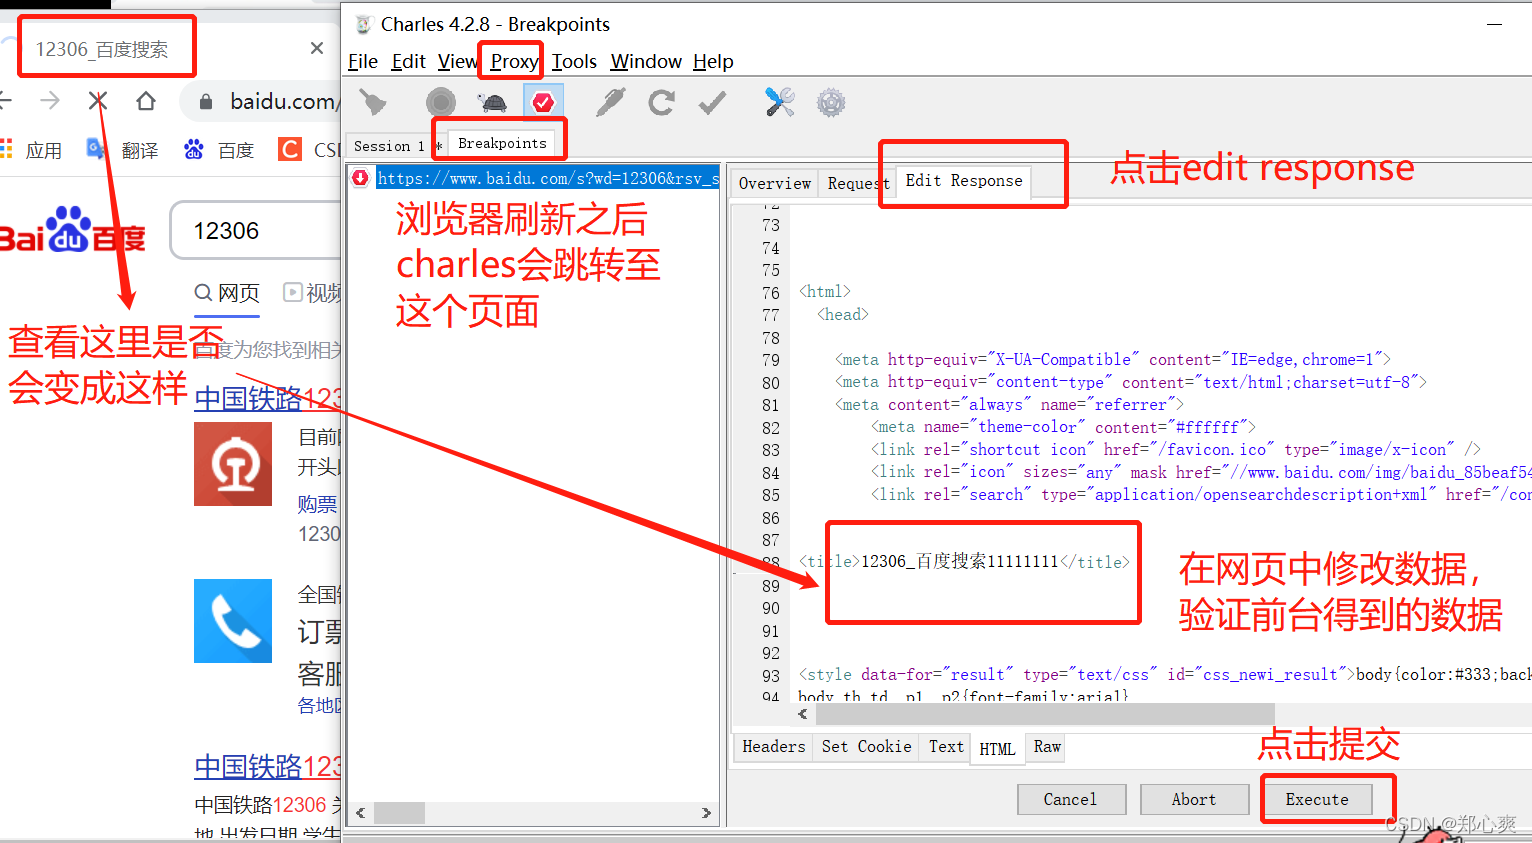Switch to the Breakpoints tab
Viewport: 1532px width, 843px height.
[502, 144]
